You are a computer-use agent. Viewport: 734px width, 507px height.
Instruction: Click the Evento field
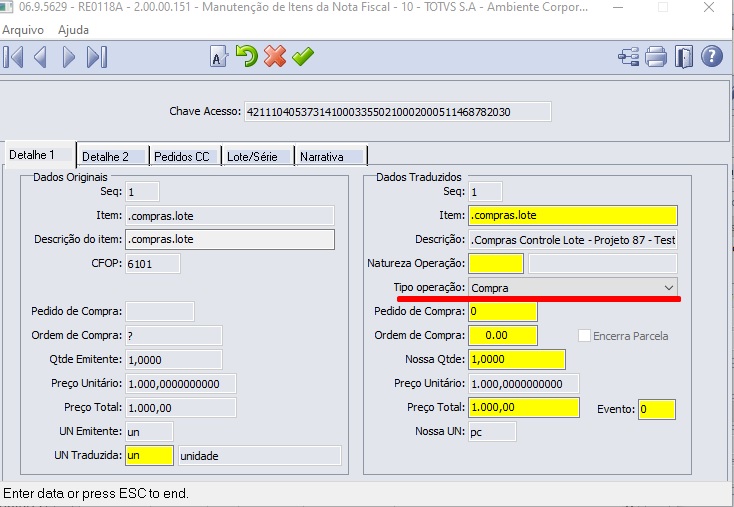tap(657, 409)
